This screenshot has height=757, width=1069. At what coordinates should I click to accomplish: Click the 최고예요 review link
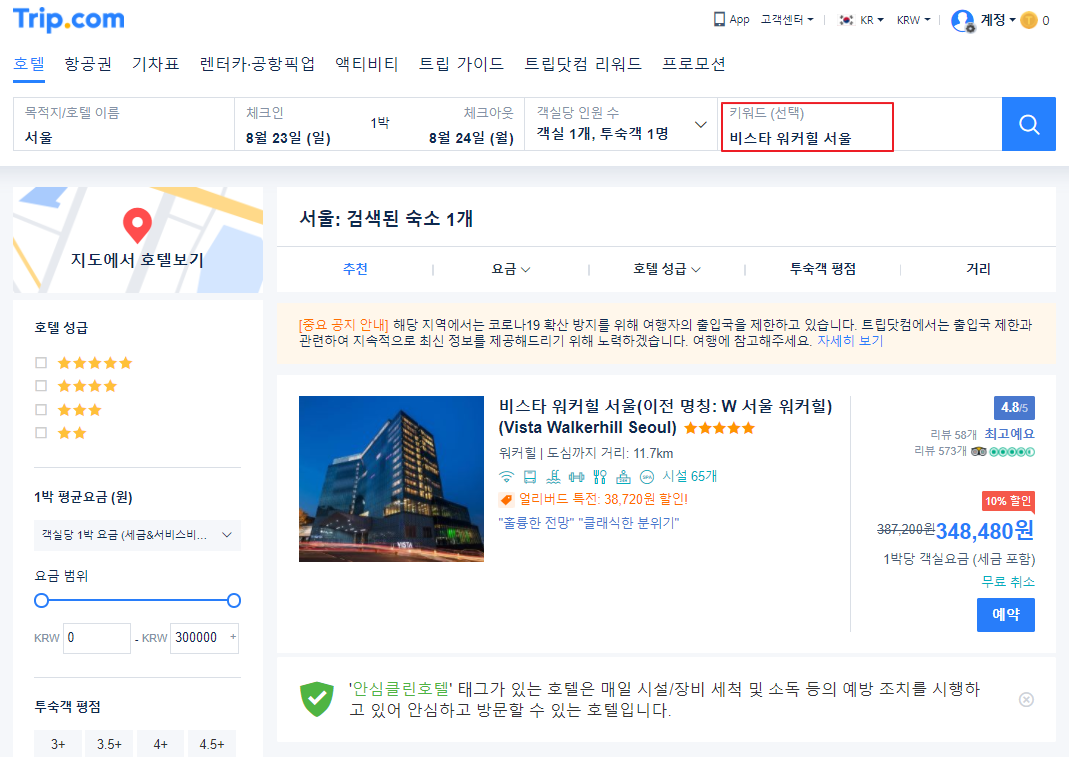[1010, 434]
